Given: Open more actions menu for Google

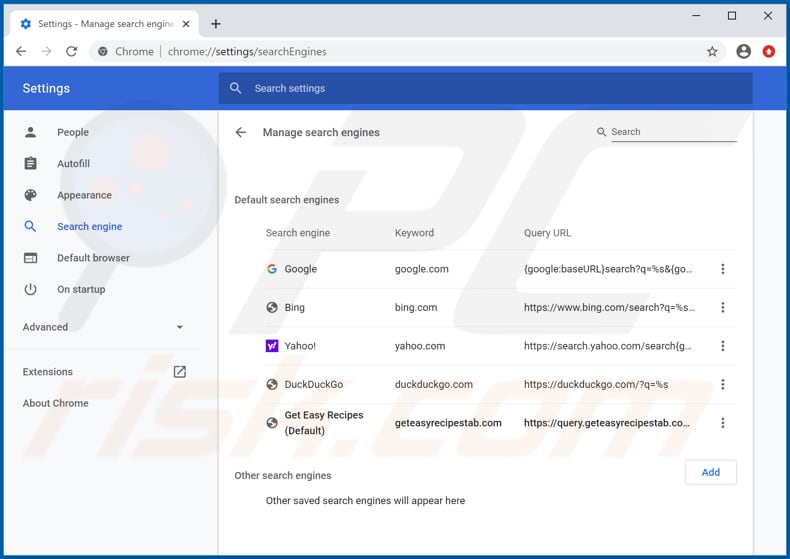Looking at the screenshot, I should point(722,269).
